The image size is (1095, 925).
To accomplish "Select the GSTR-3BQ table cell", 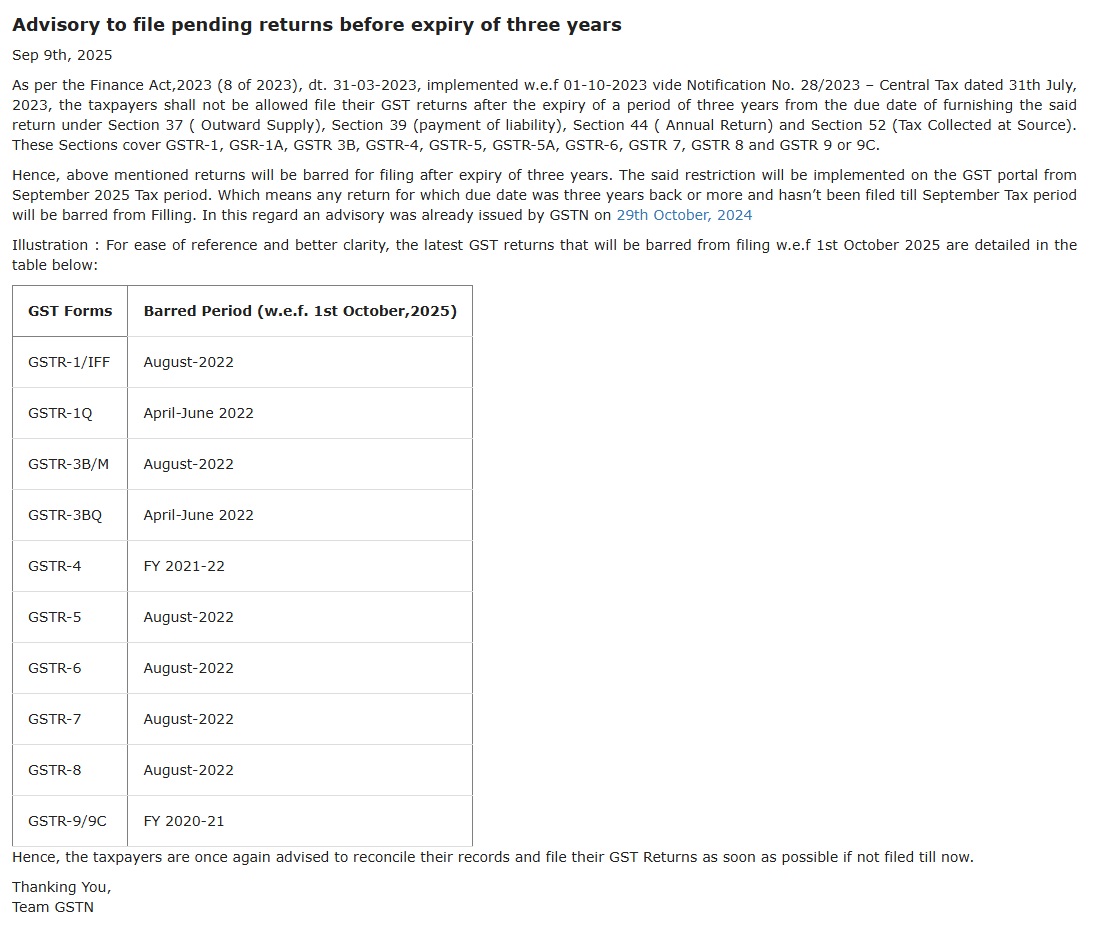I will click(x=65, y=515).
